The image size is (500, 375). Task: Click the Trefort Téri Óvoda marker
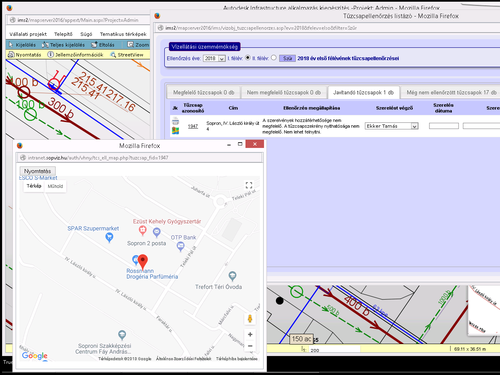[232, 276]
